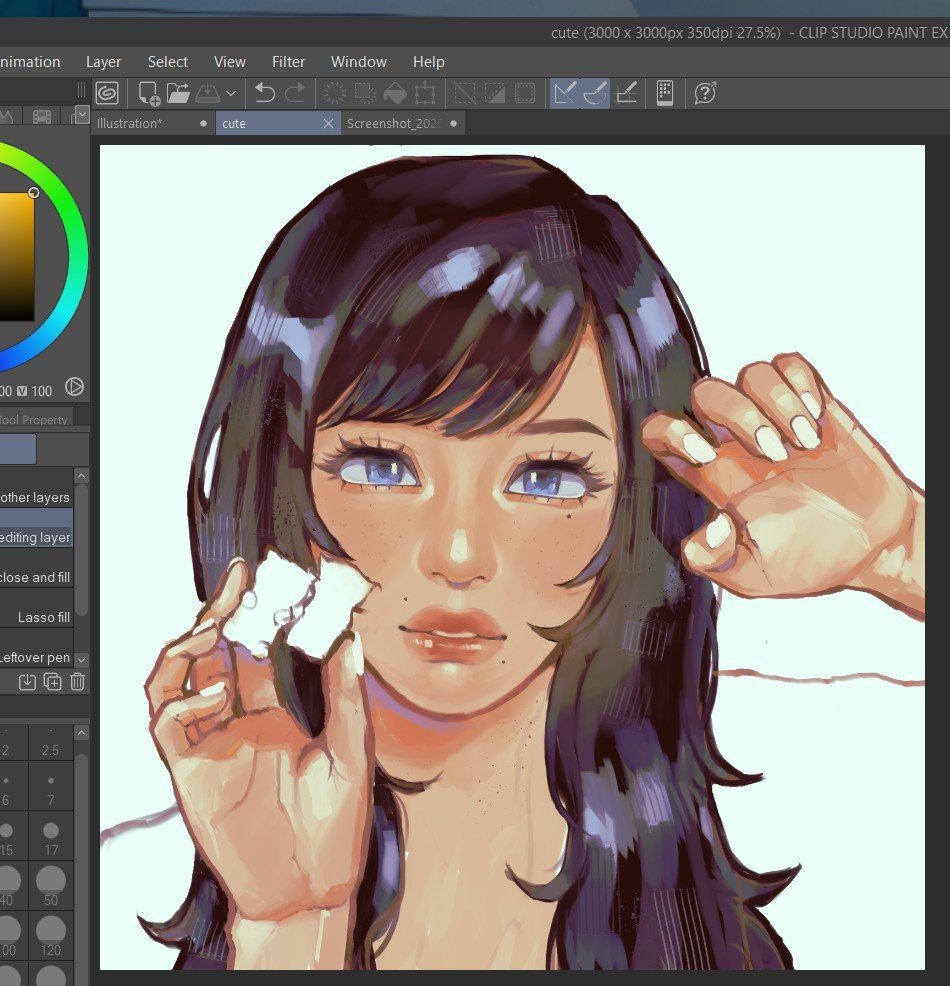Switch to the Illustration* canvas tab
The width and height of the screenshot is (950, 986).
pos(153,123)
